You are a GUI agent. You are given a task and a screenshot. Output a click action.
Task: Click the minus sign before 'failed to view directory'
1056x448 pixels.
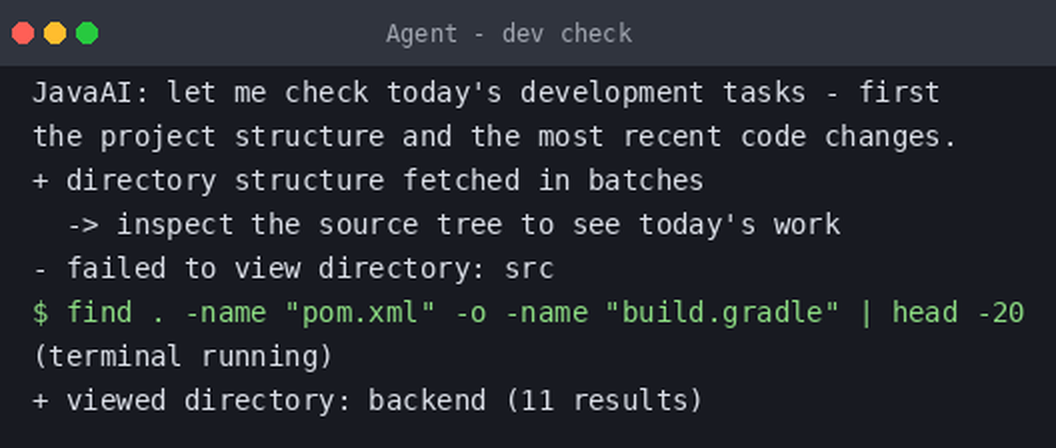(x=40, y=269)
